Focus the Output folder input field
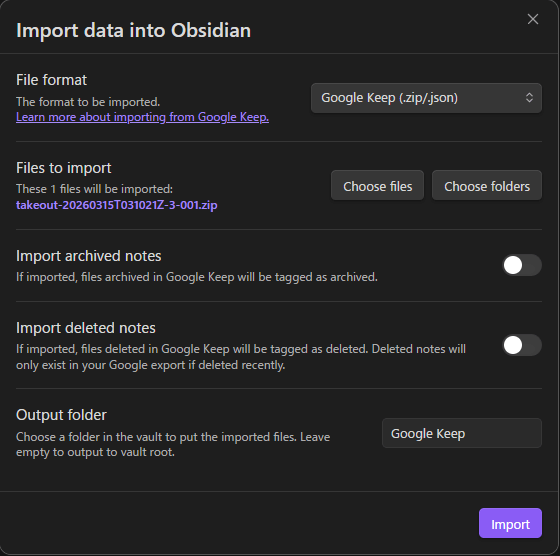The image size is (560, 556). 461,434
